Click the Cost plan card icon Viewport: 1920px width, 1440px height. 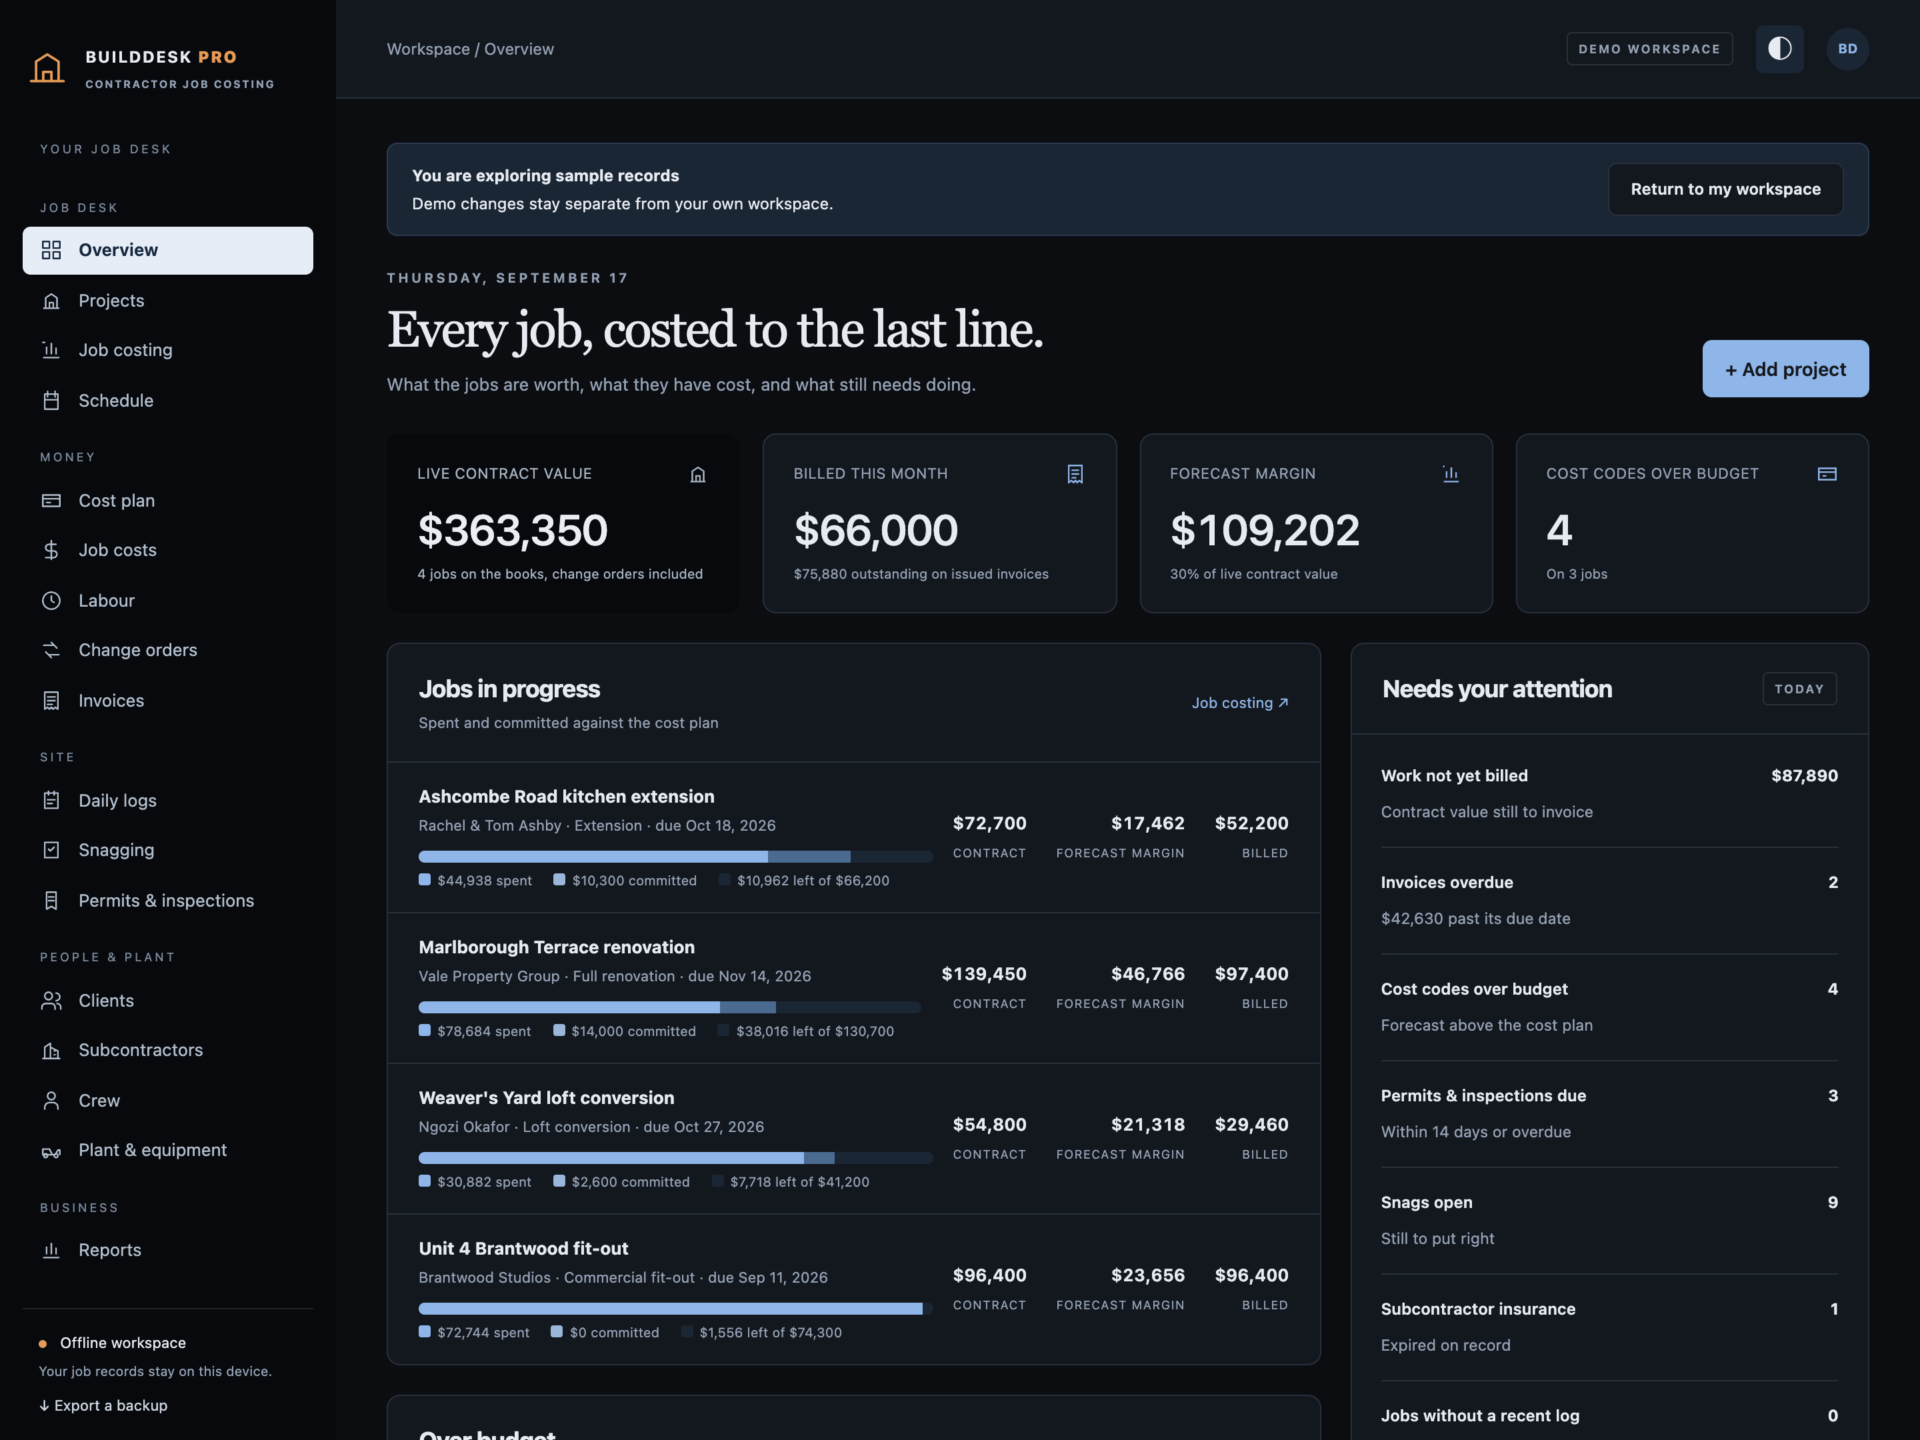pos(51,501)
